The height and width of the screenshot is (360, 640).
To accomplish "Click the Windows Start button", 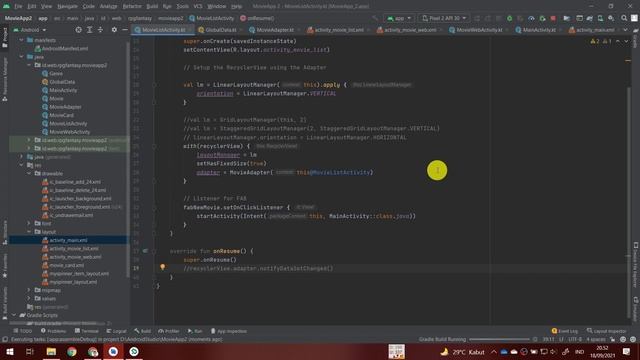I will tap(10, 351).
